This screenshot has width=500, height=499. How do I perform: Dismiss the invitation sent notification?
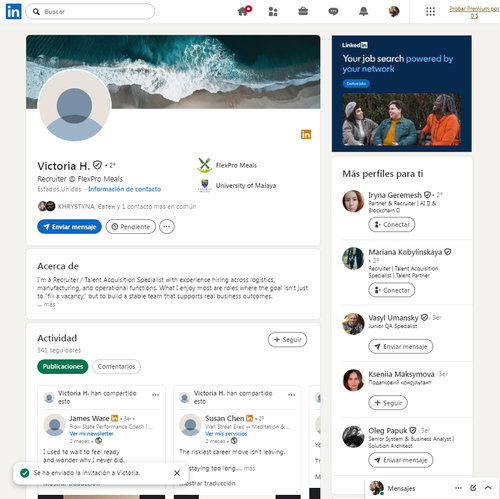pos(177,473)
